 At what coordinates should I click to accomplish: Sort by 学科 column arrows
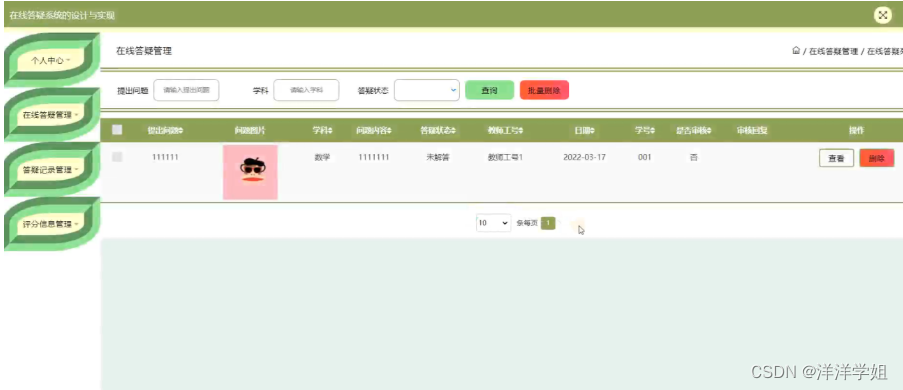tap(331, 131)
